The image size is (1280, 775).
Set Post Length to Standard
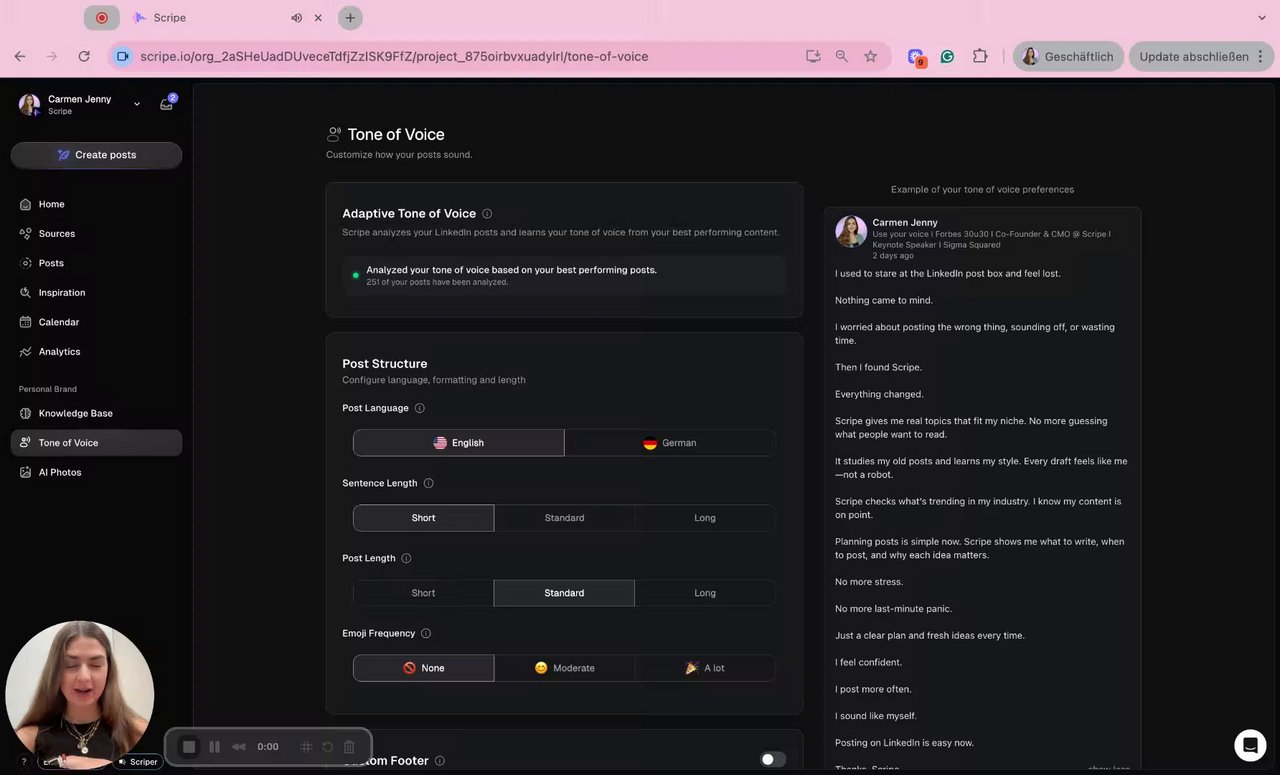(x=564, y=593)
